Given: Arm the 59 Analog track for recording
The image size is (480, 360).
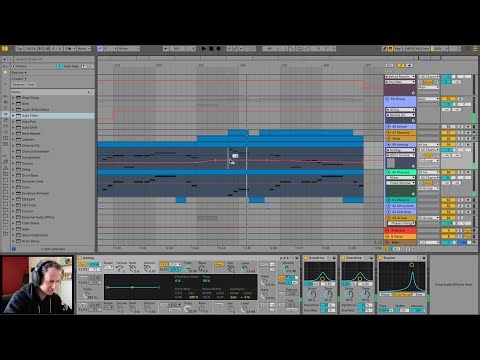Looking at the screenshot, I should point(468,145).
